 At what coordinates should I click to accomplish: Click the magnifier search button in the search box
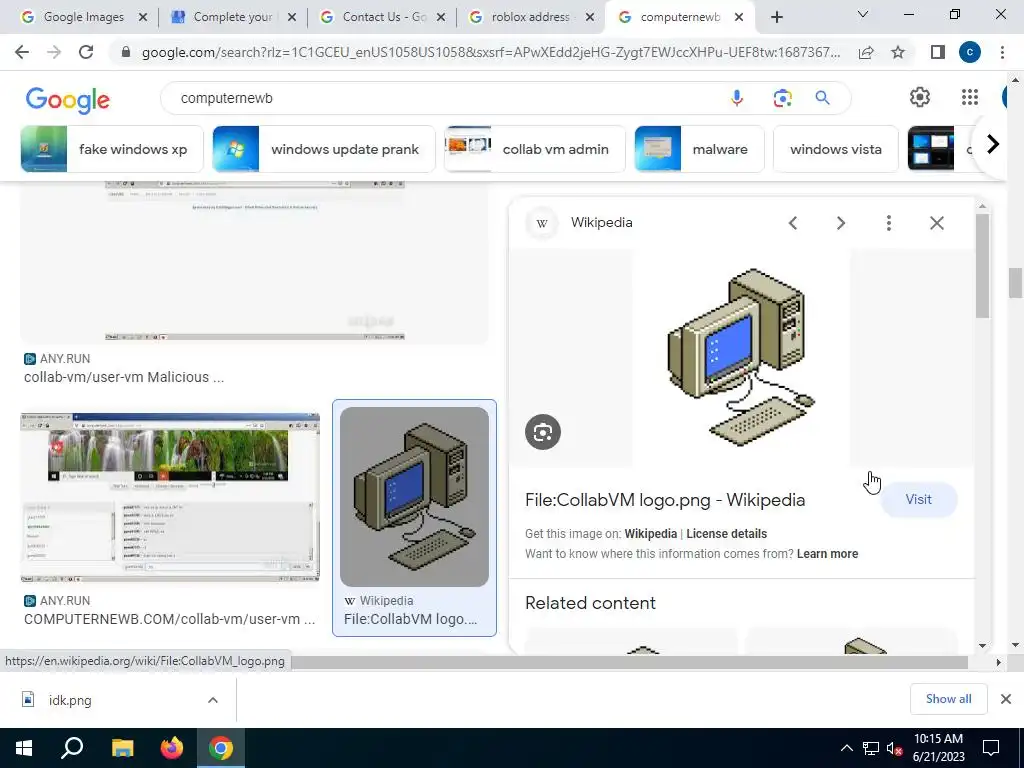pos(822,98)
